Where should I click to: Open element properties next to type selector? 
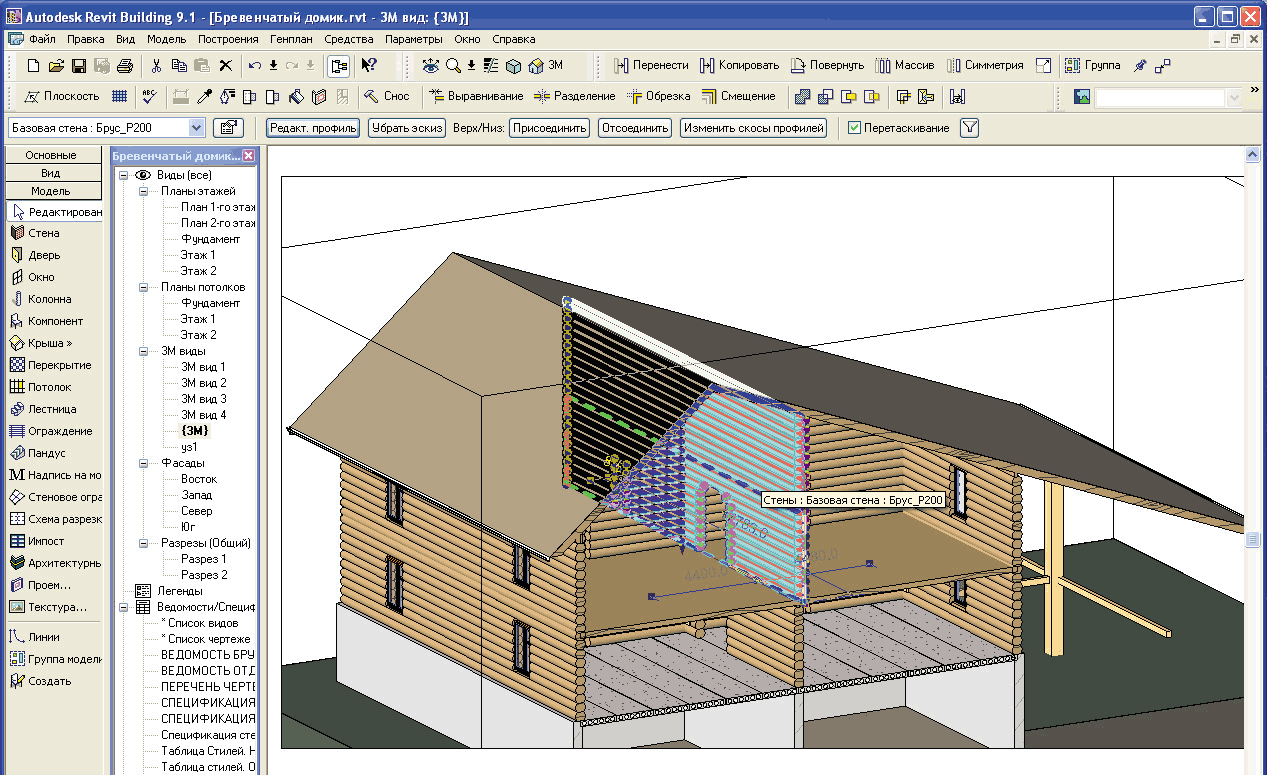click(x=228, y=128)
